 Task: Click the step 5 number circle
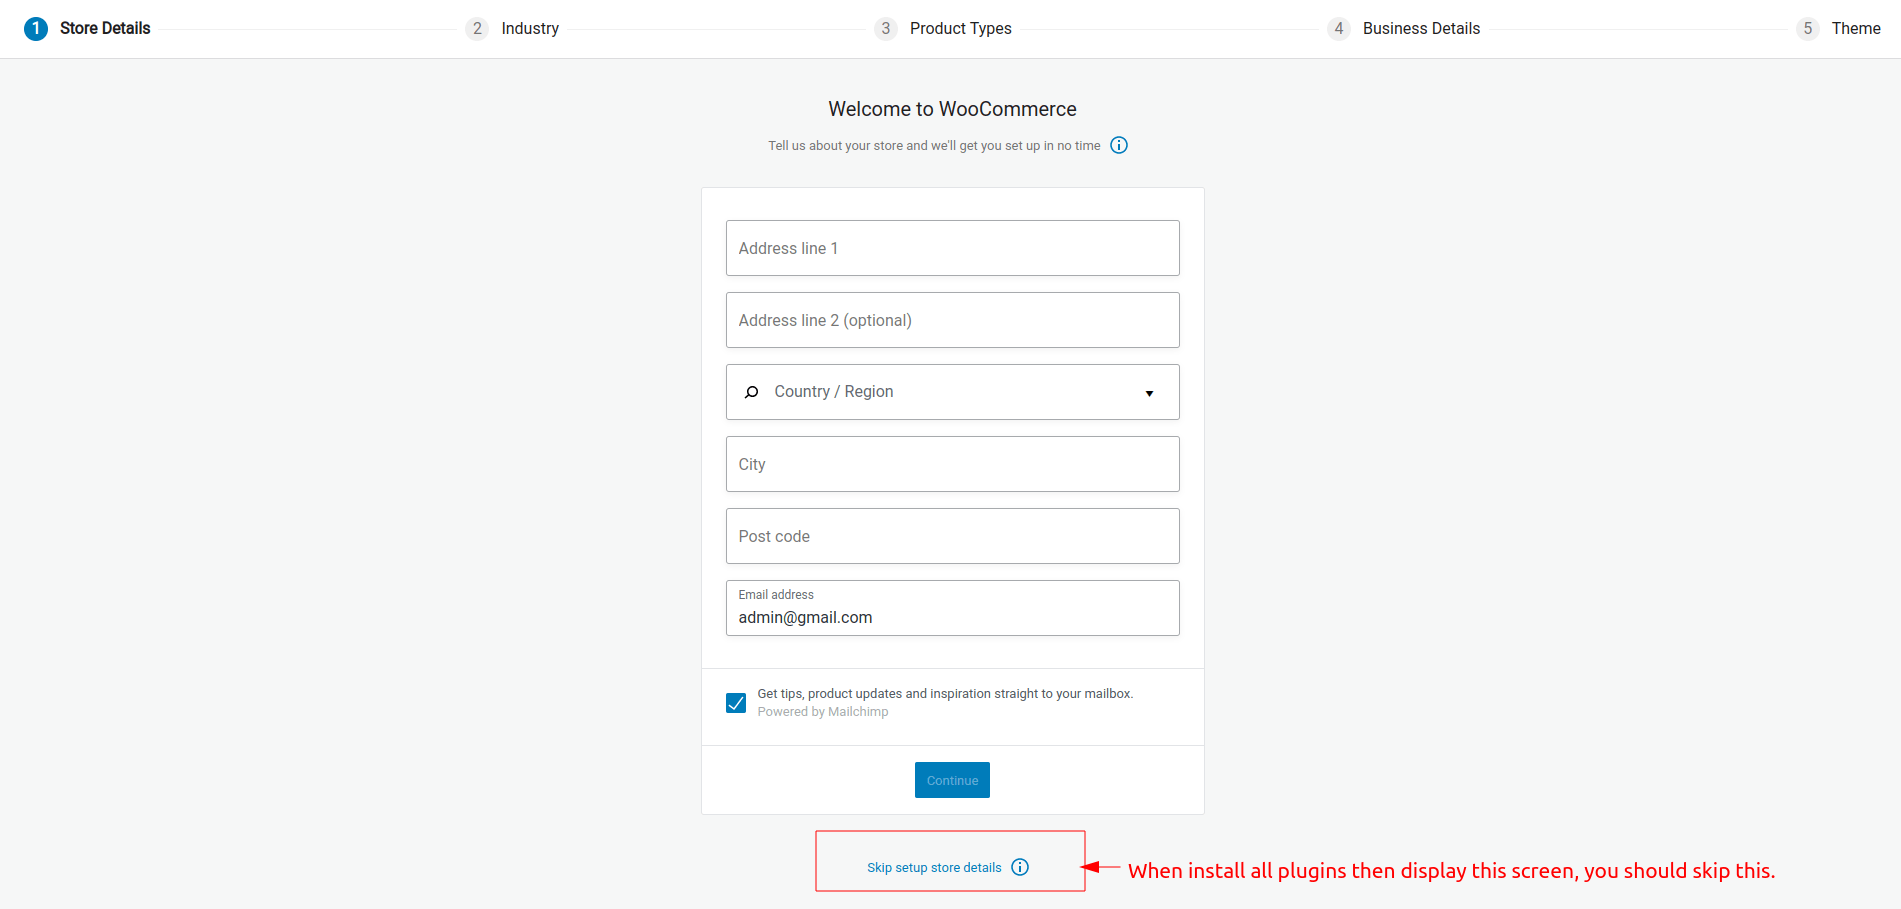(1807, 28)
